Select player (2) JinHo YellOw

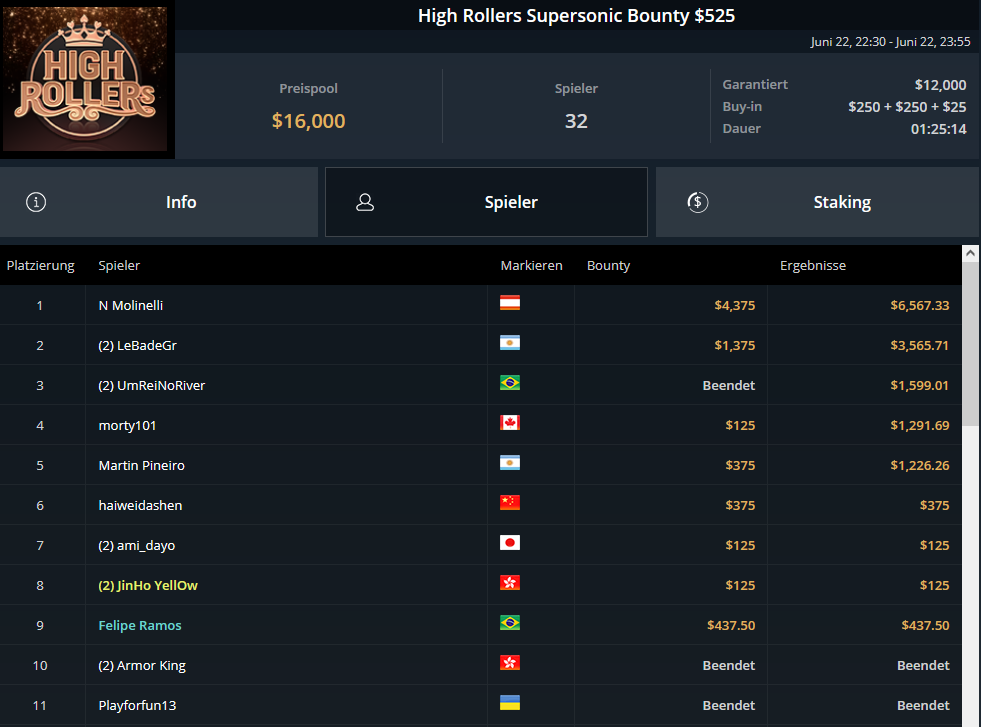pos(148,586)
